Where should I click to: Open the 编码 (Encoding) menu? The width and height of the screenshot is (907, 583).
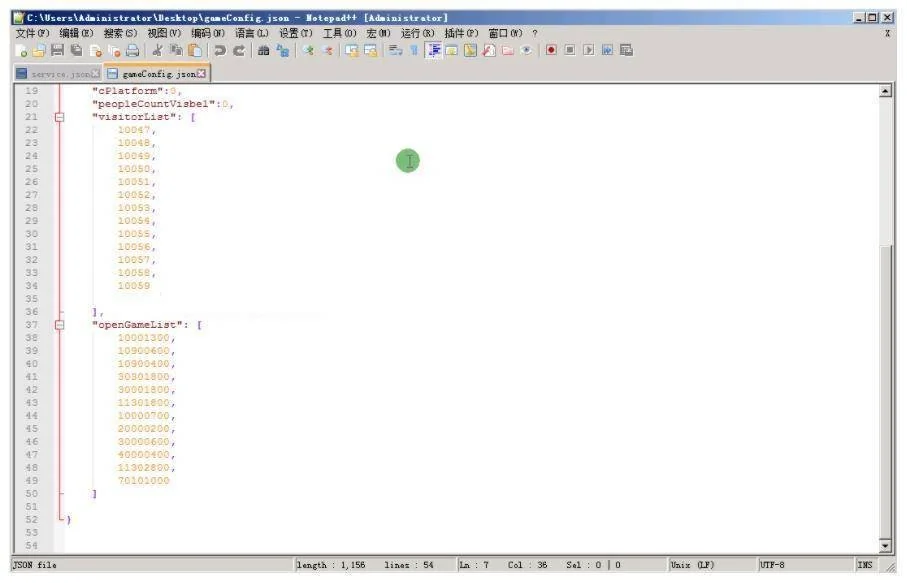pyautogui.click(x=207, y=33)
